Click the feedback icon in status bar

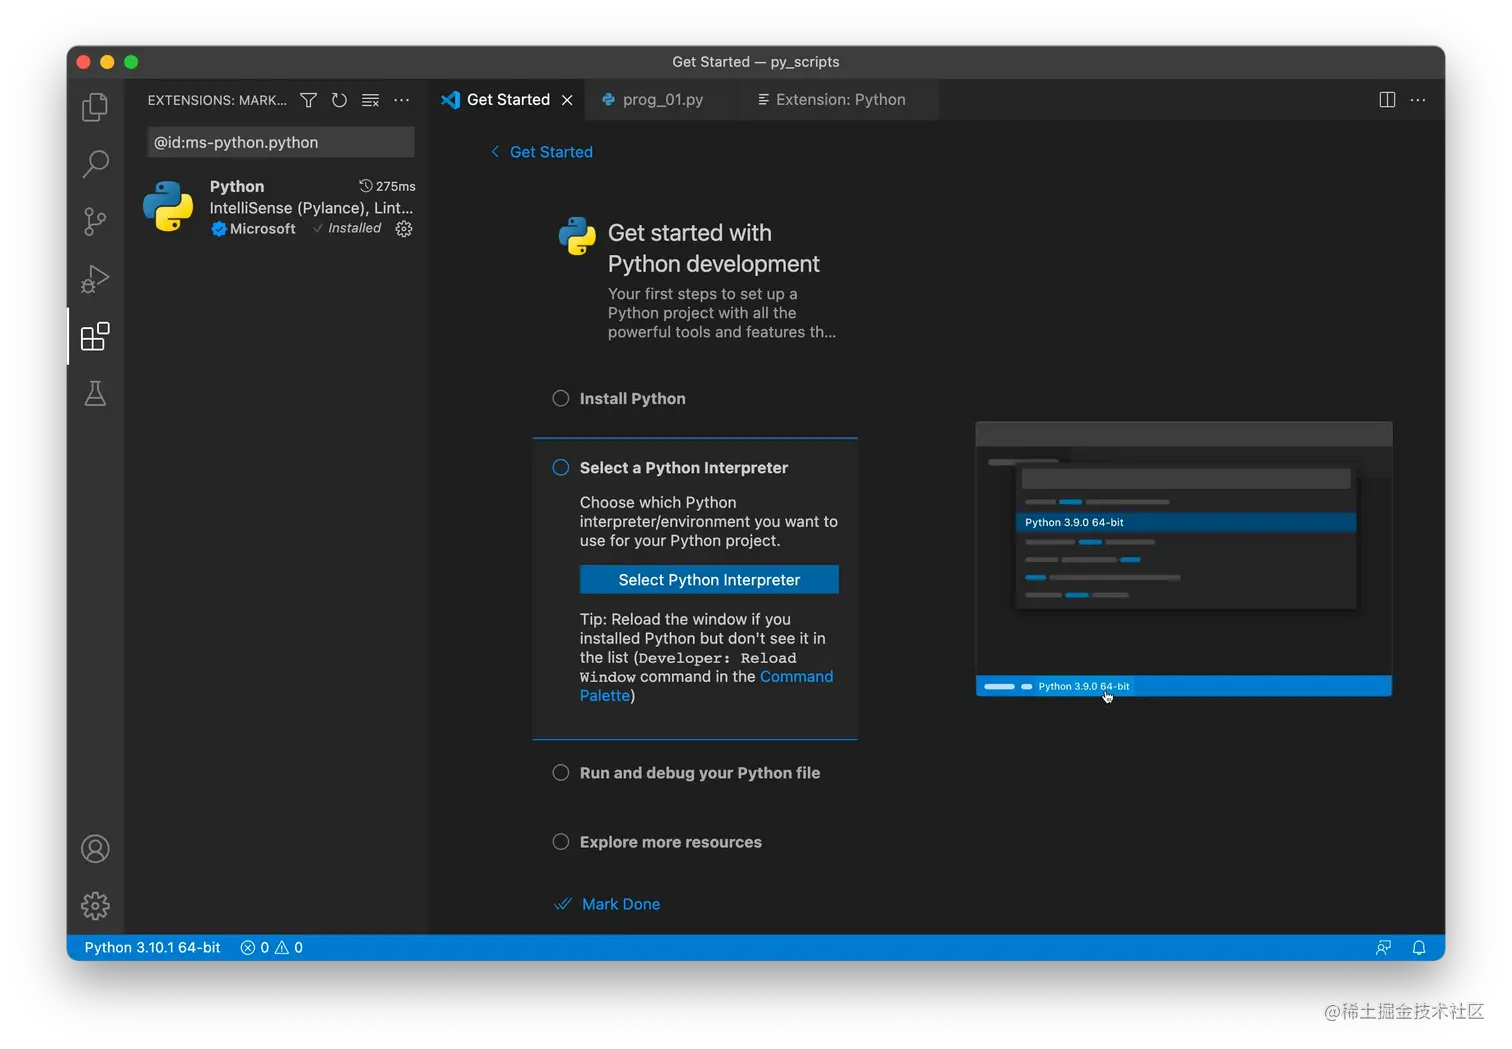pos(1384,948)
